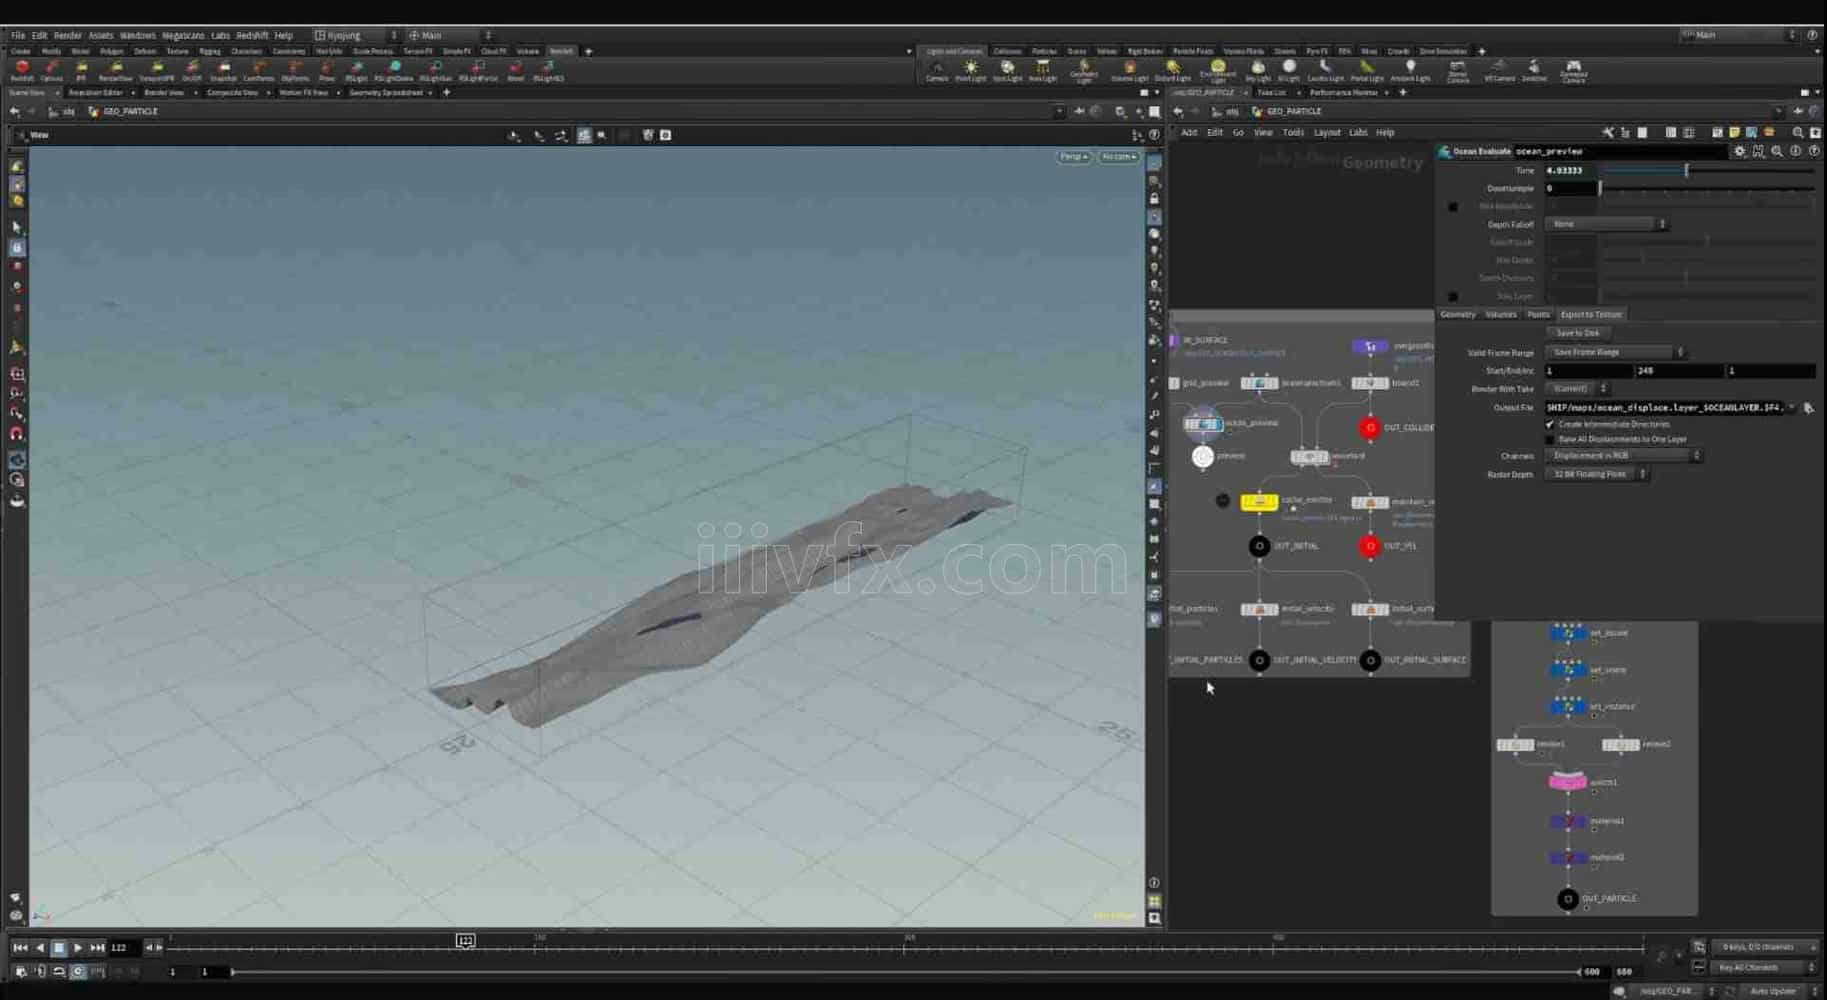Toggle the real time playback button
Image resolution: width=1827 pixels, height=1000 pixels.
point(78,971)
